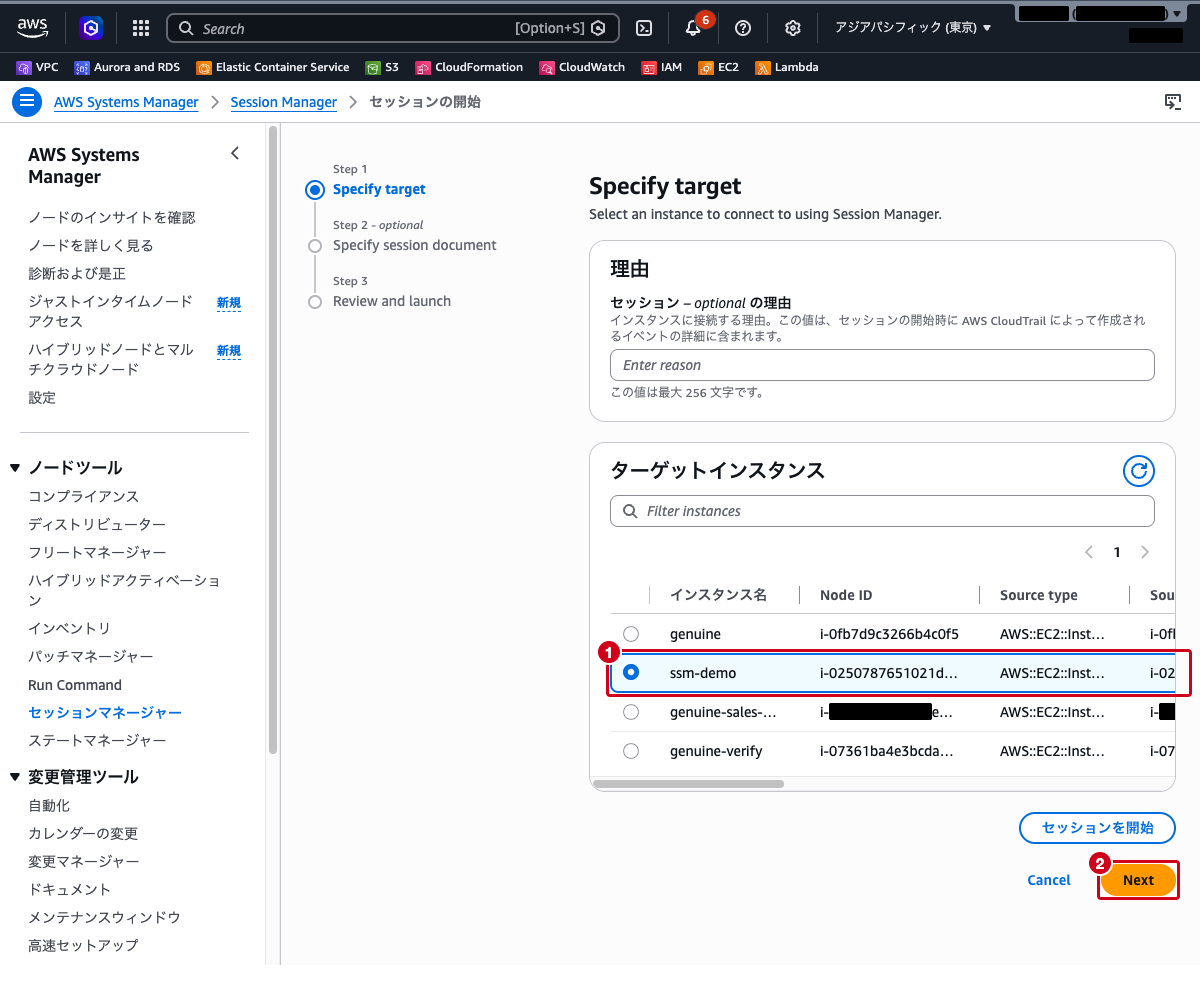
Task: Collapse the ノードツール section
Action: (16, 468)
